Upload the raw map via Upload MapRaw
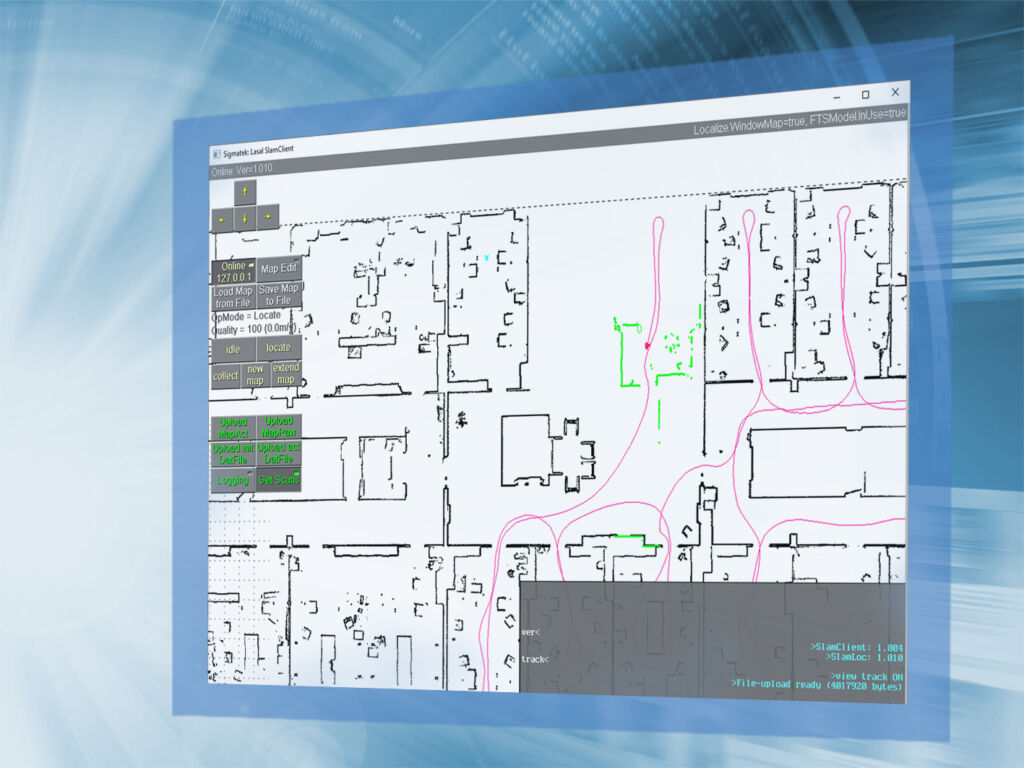 click(x=279, y=426)
